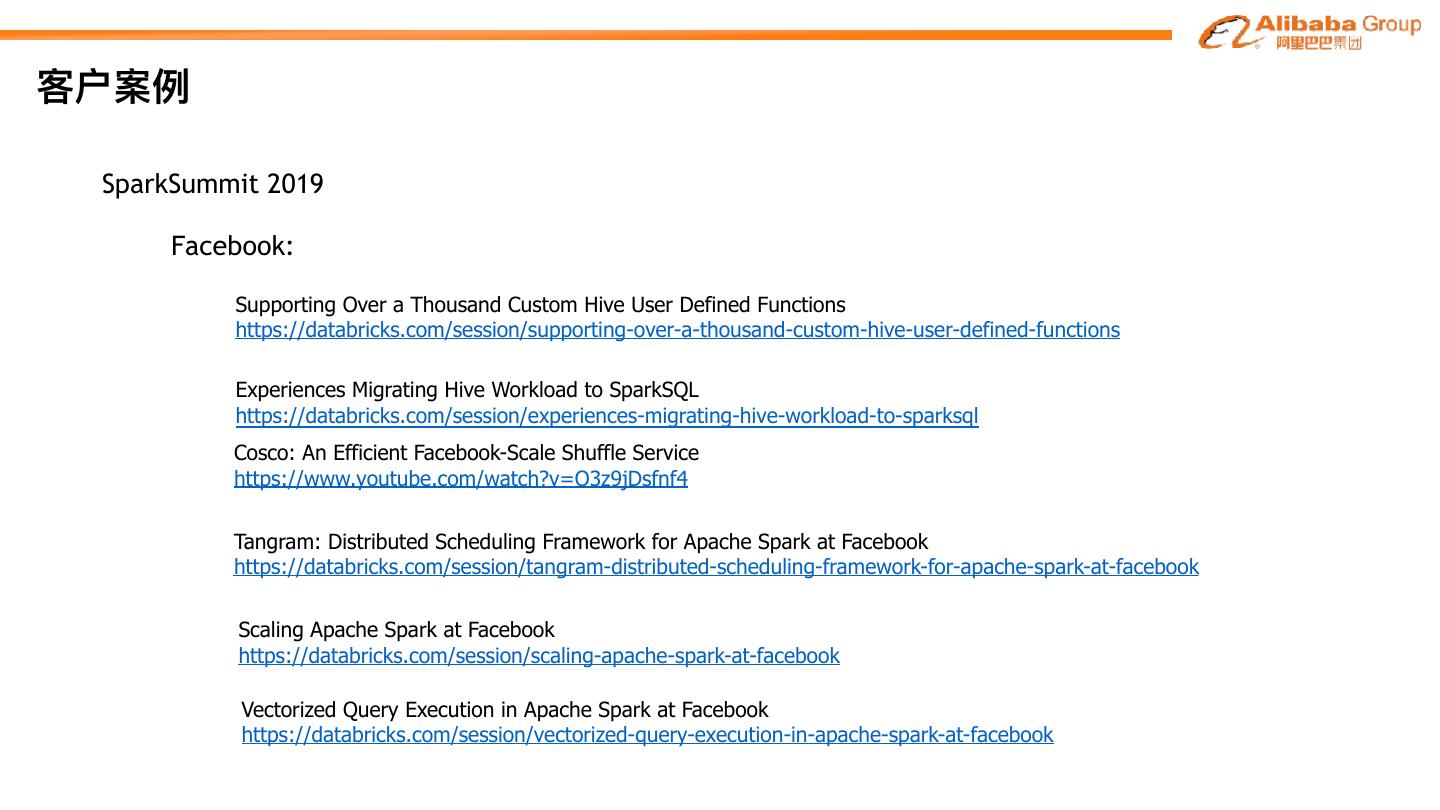Click the Facebook: subheading text
The width and height of the screenshot is (1440, 810).
(x=232, y=246)
